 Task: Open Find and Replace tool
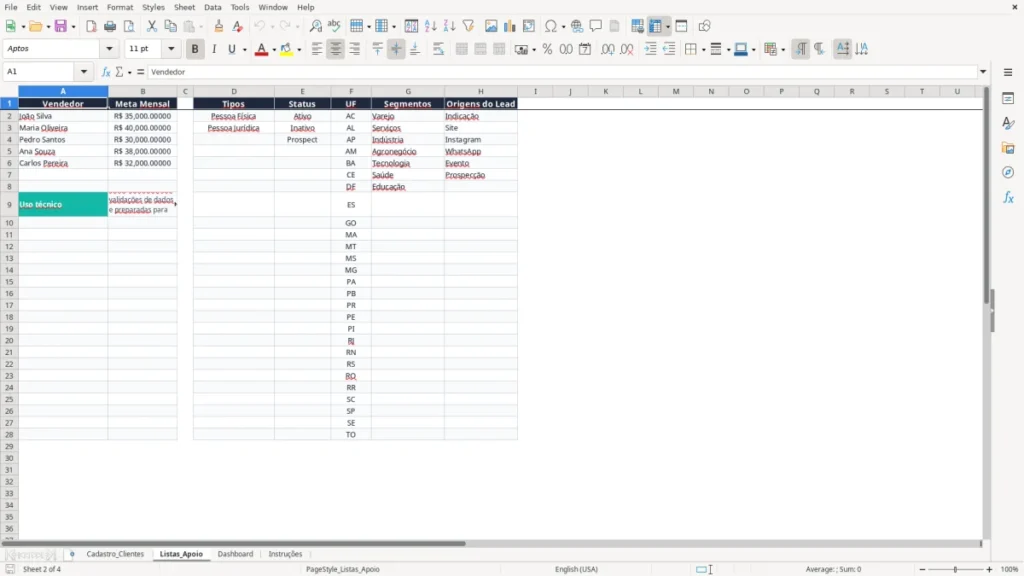tap(315, 26)
